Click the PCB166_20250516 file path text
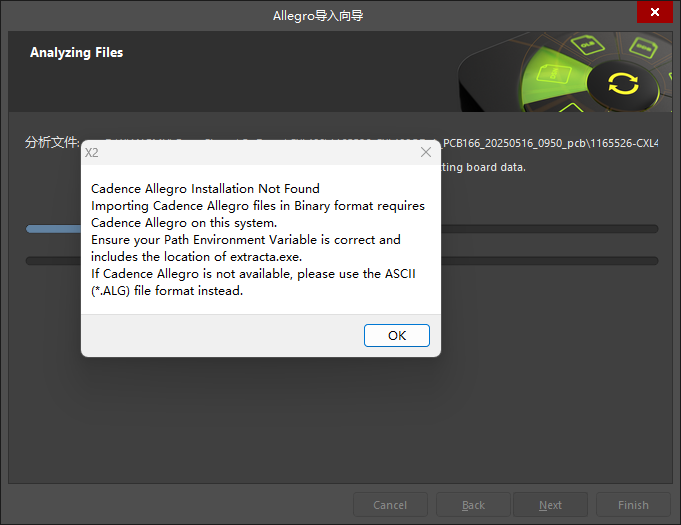 point(550,143)
